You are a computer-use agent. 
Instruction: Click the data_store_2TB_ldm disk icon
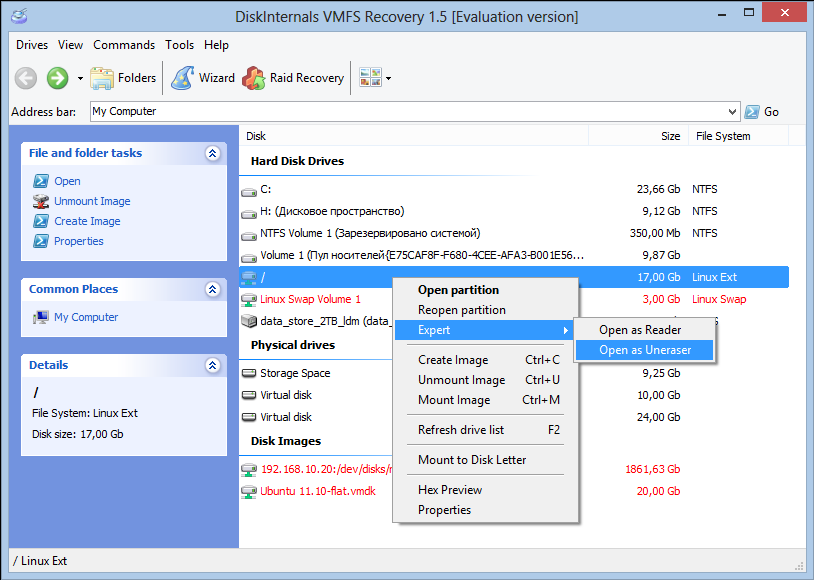pos(249,321)
